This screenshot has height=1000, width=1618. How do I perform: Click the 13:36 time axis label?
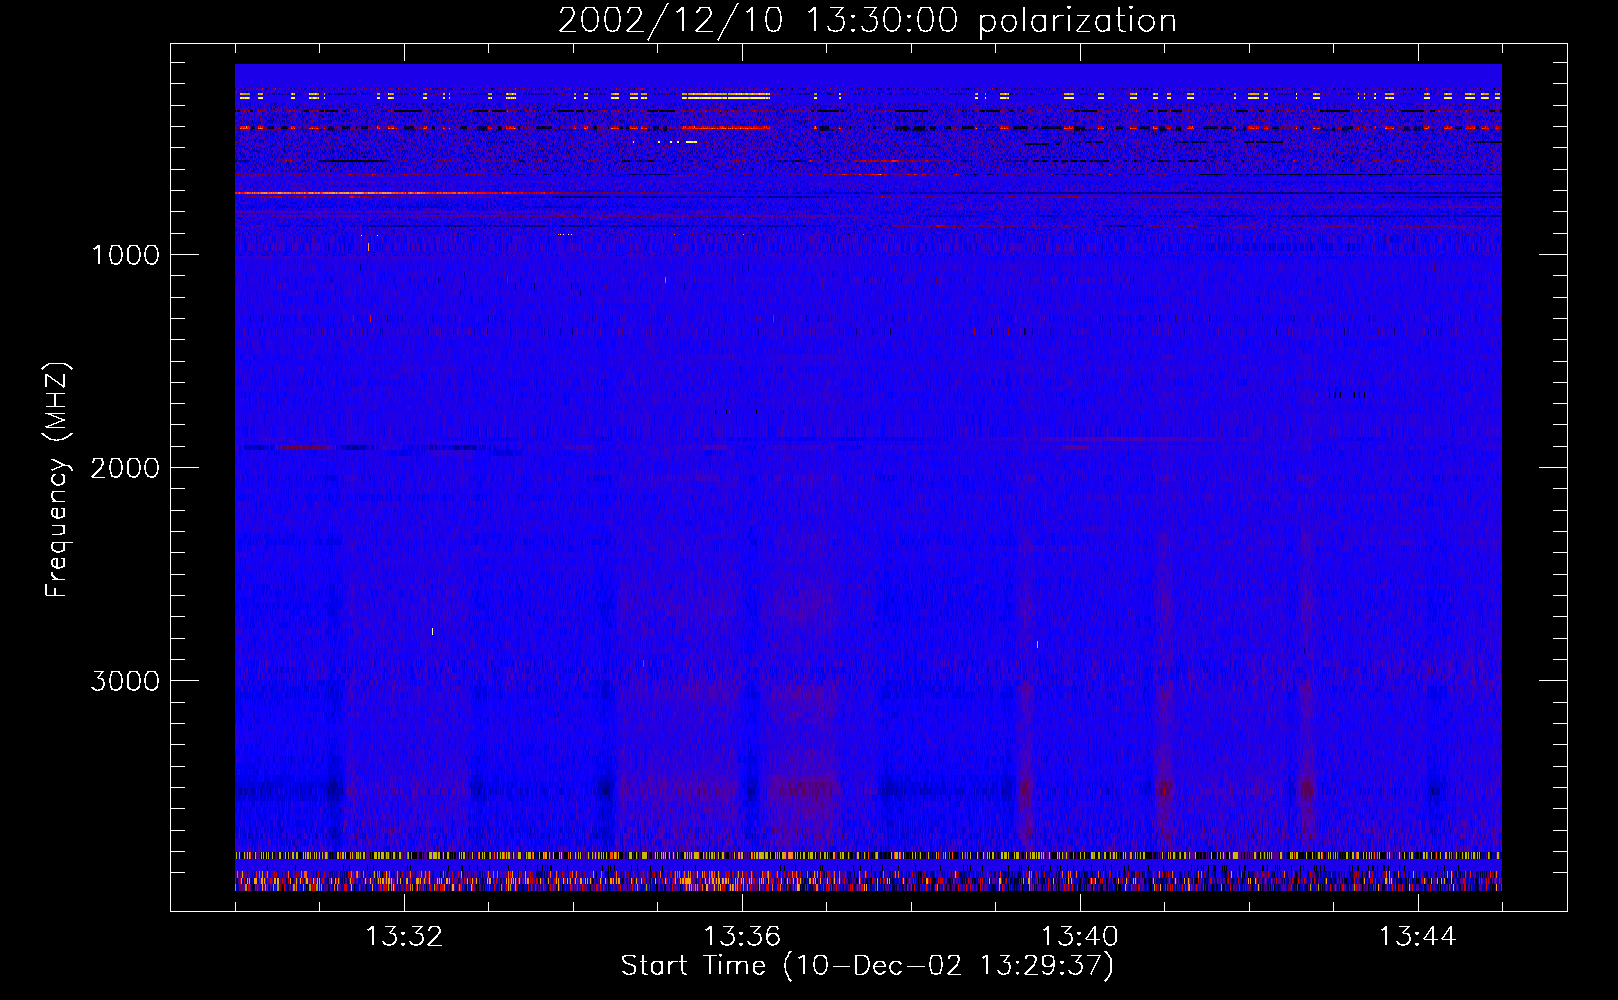(742, 937)
